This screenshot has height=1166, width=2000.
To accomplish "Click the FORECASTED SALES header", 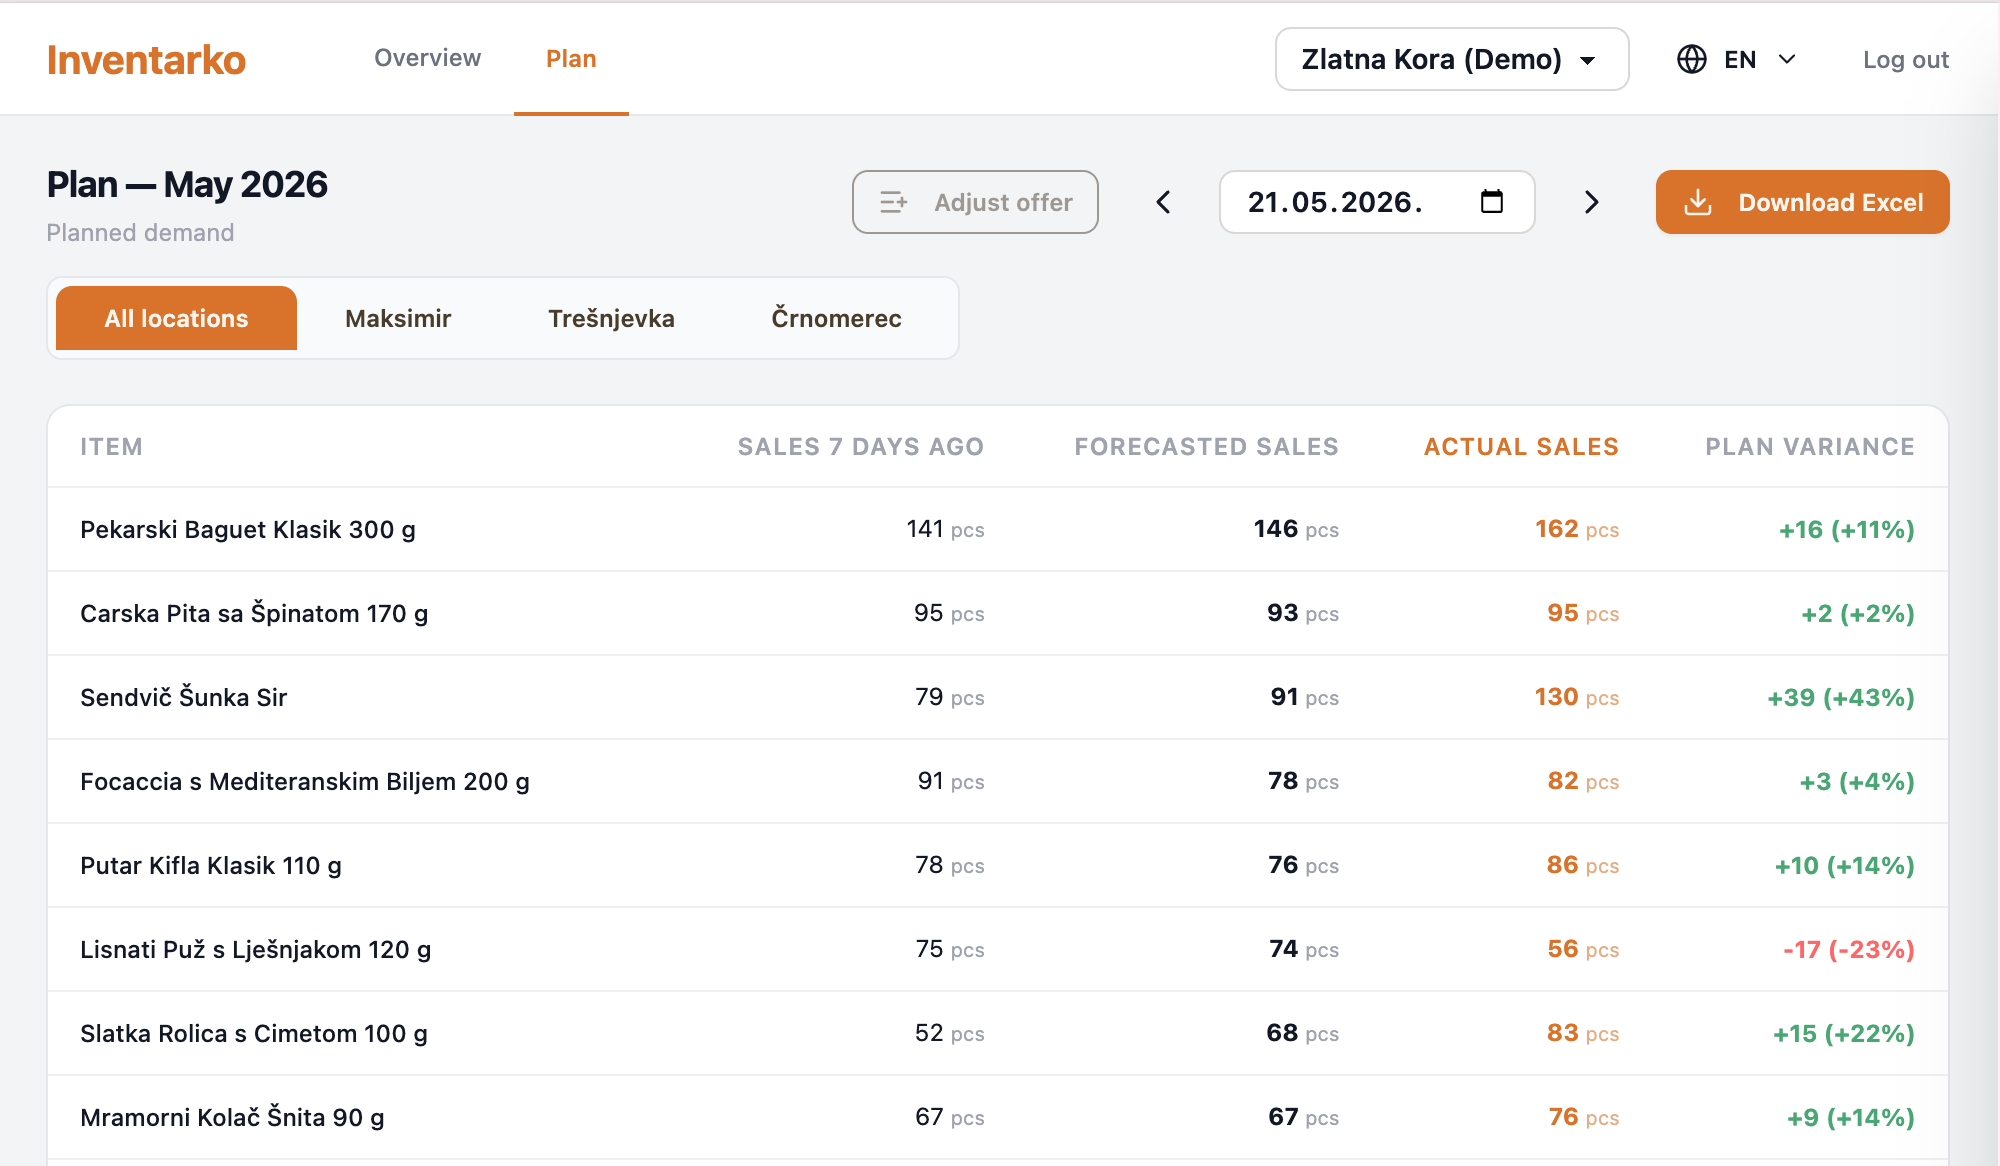I will pyautogui.click(x=1206, y=446).
